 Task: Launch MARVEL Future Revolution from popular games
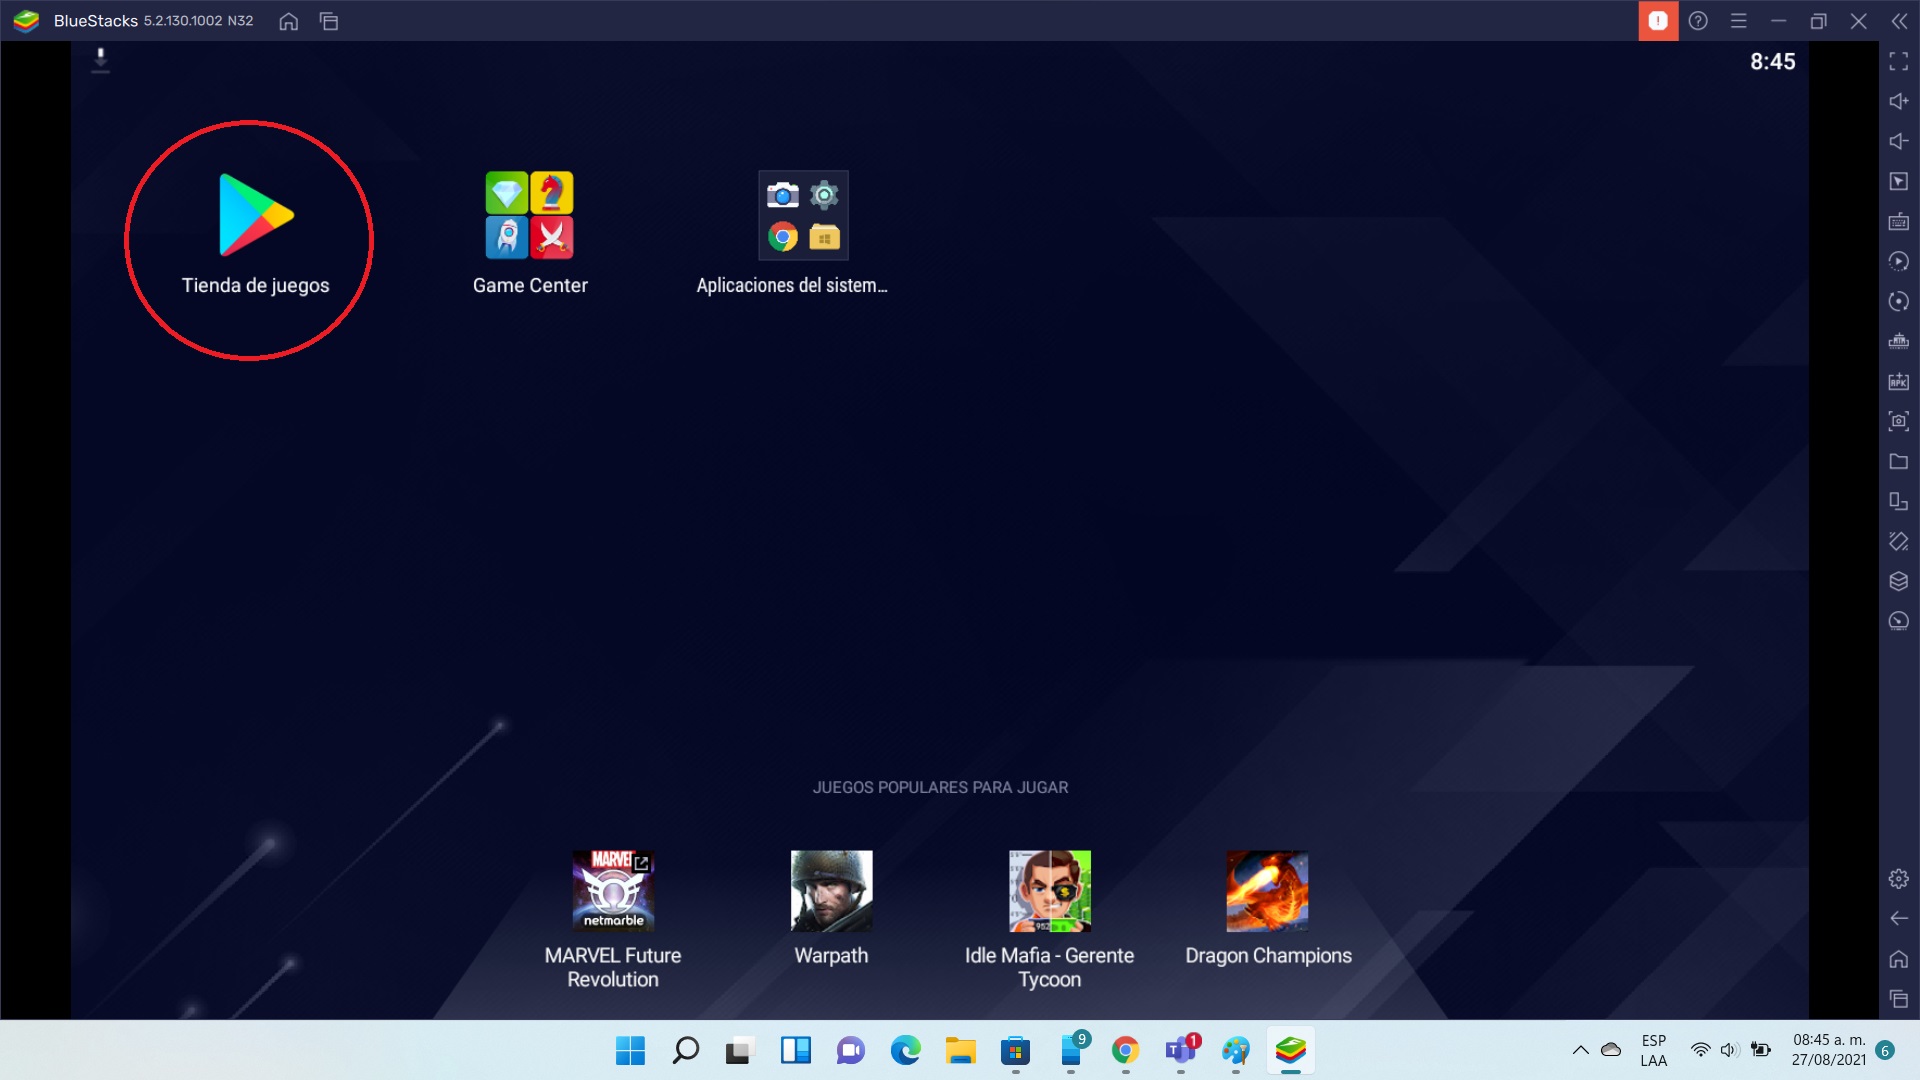coord(612,890)
